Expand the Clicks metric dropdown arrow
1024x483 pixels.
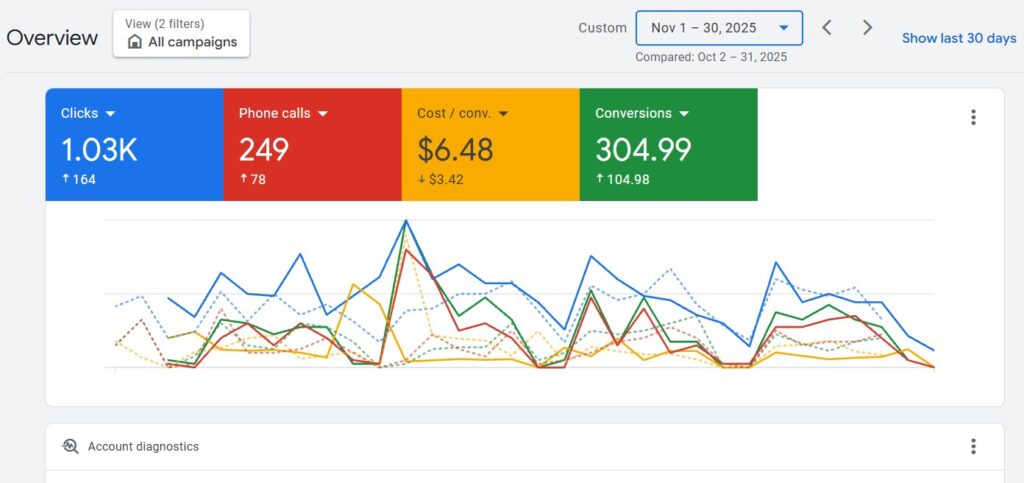pos(110,114)
